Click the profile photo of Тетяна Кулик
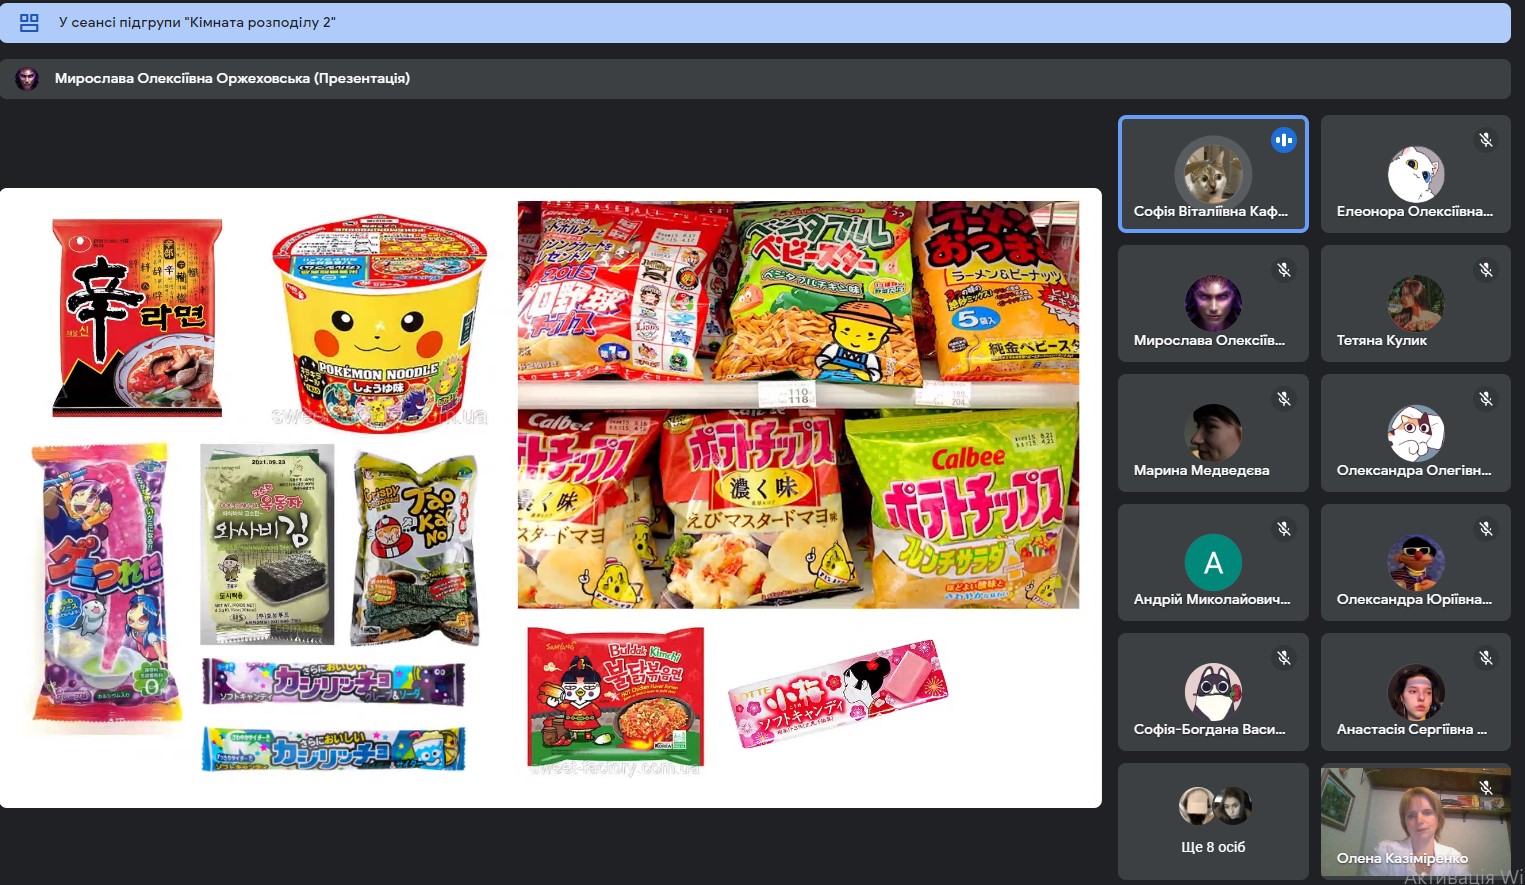 [x=1416, y=303]
